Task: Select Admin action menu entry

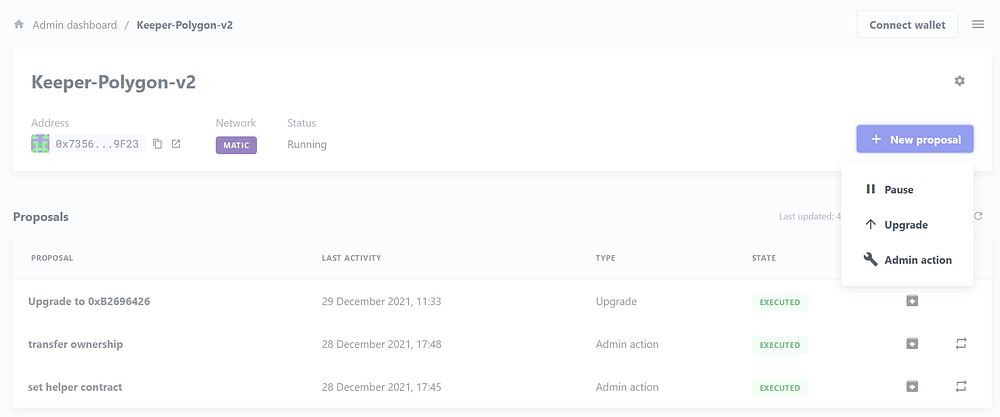Action: tap(917, 260)
